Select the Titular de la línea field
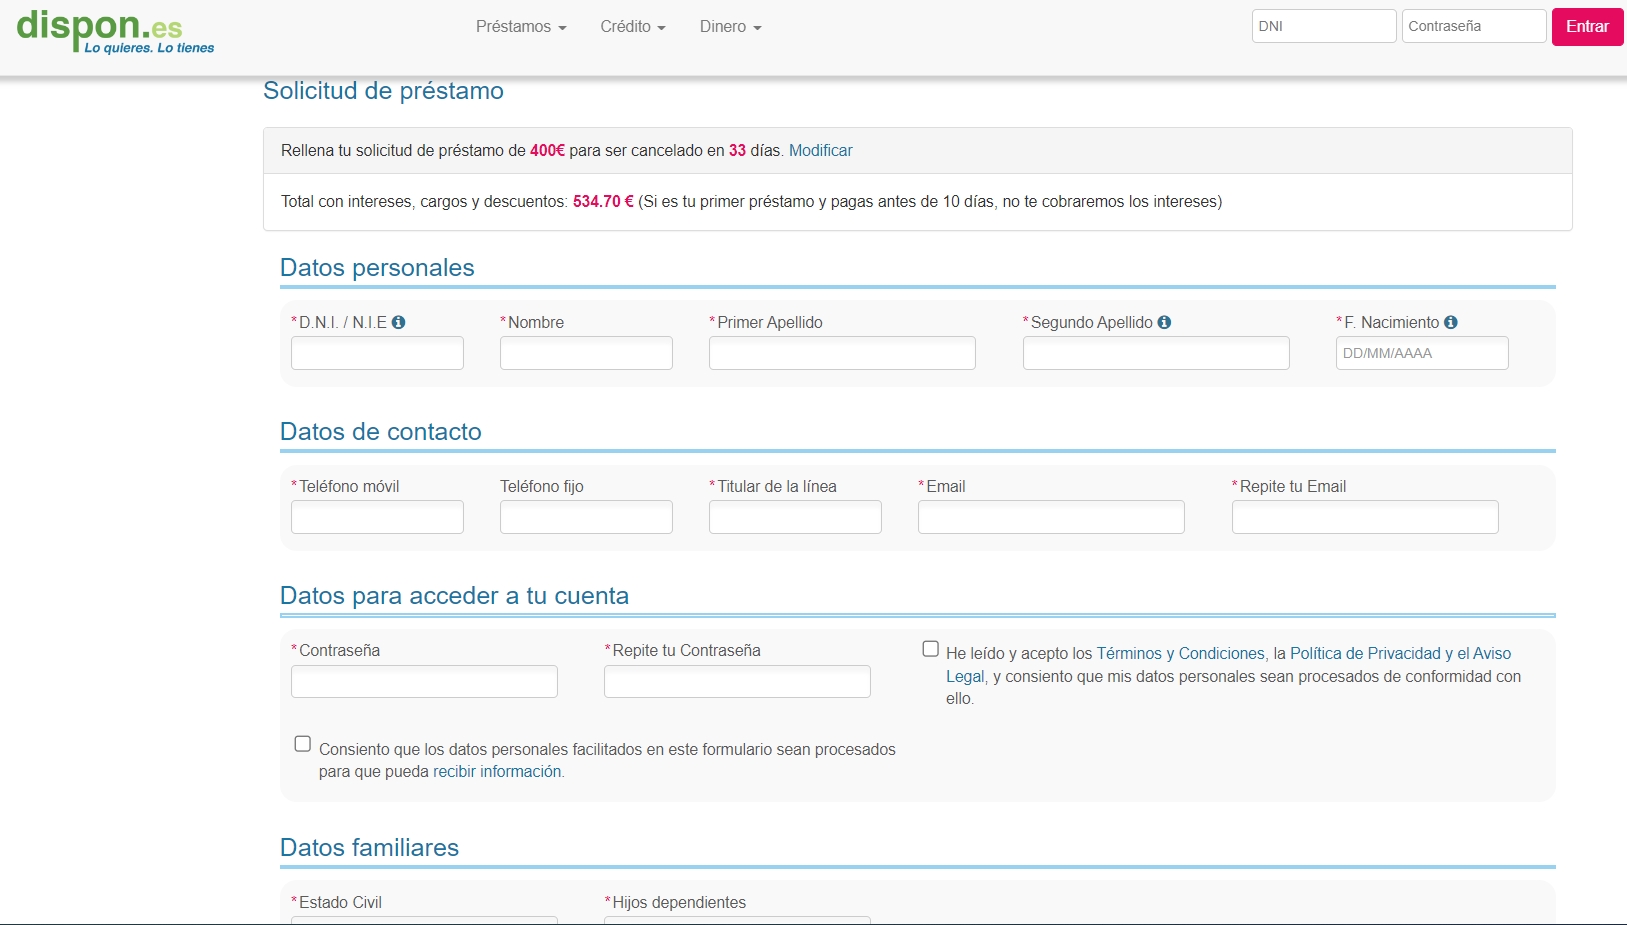1627x925 pixels. (795, 517)
